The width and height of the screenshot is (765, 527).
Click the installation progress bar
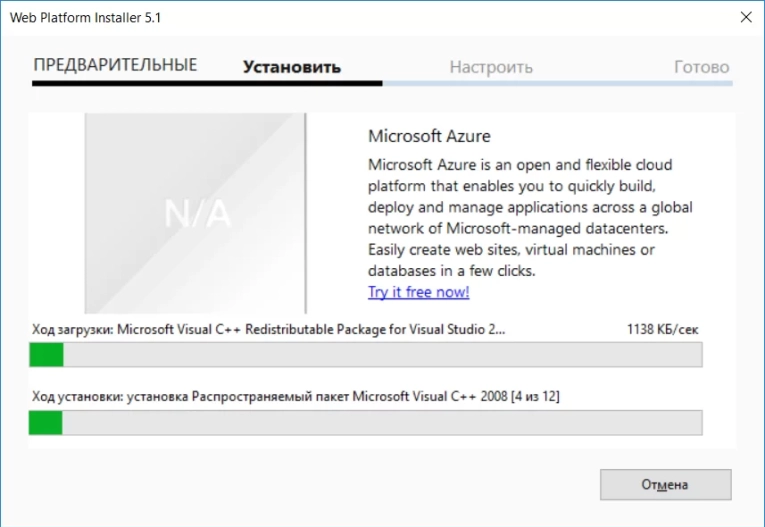[366, 423]
